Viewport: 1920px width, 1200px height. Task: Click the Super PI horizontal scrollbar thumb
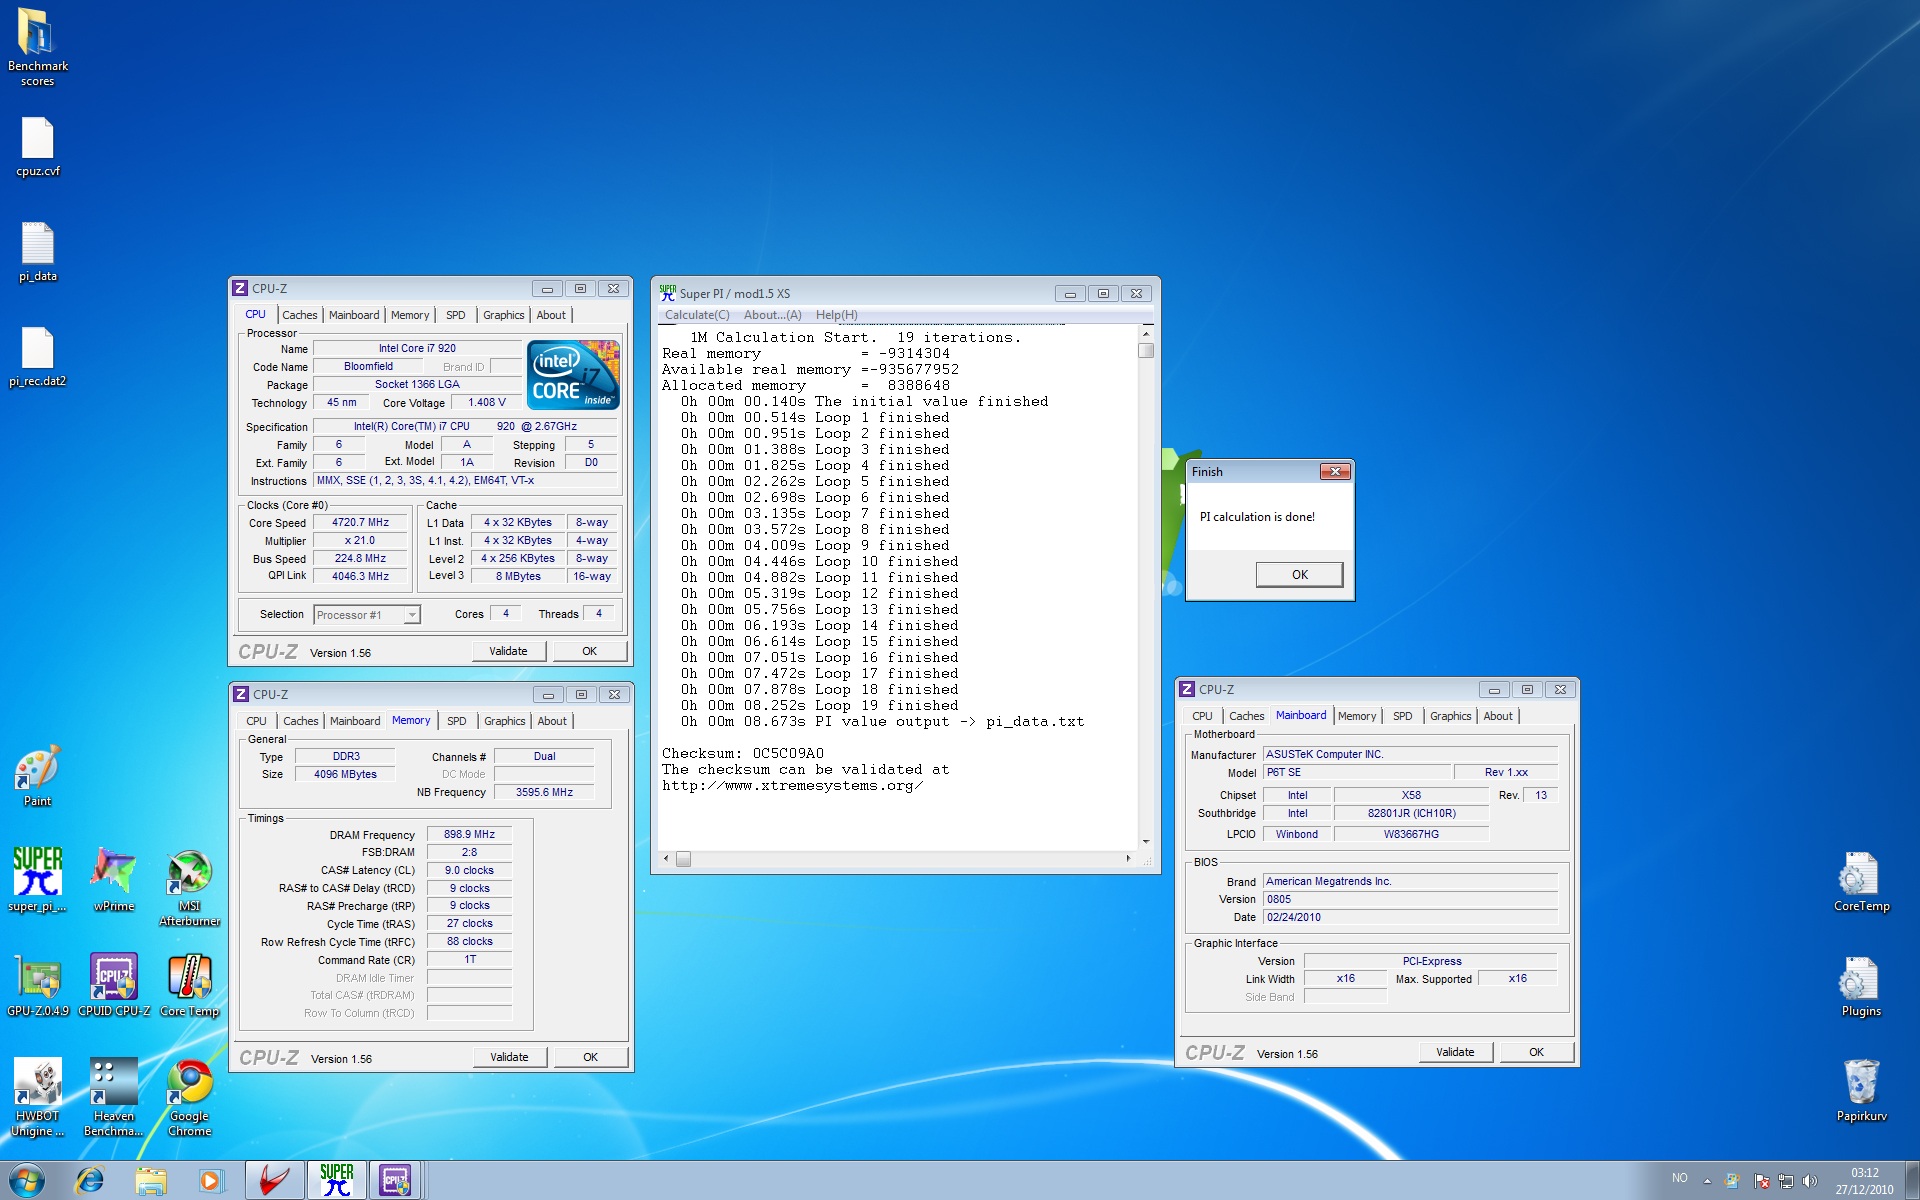(683, 859)
